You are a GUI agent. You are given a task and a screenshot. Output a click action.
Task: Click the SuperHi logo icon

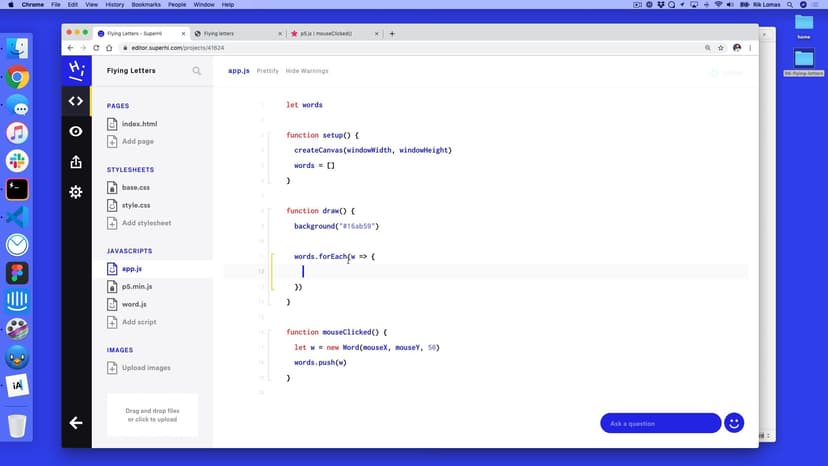[x=75, y=70]
